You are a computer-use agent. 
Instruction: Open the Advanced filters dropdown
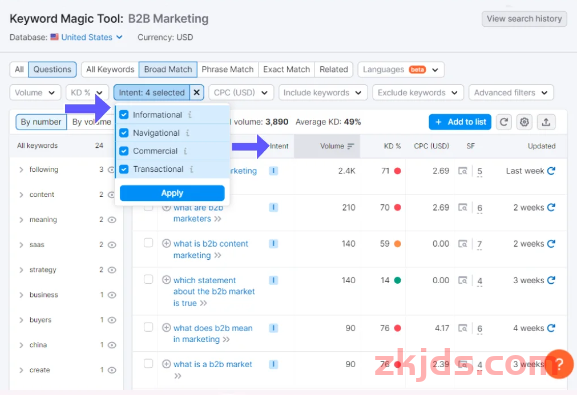pyautogui.click(x=511, y=92)
